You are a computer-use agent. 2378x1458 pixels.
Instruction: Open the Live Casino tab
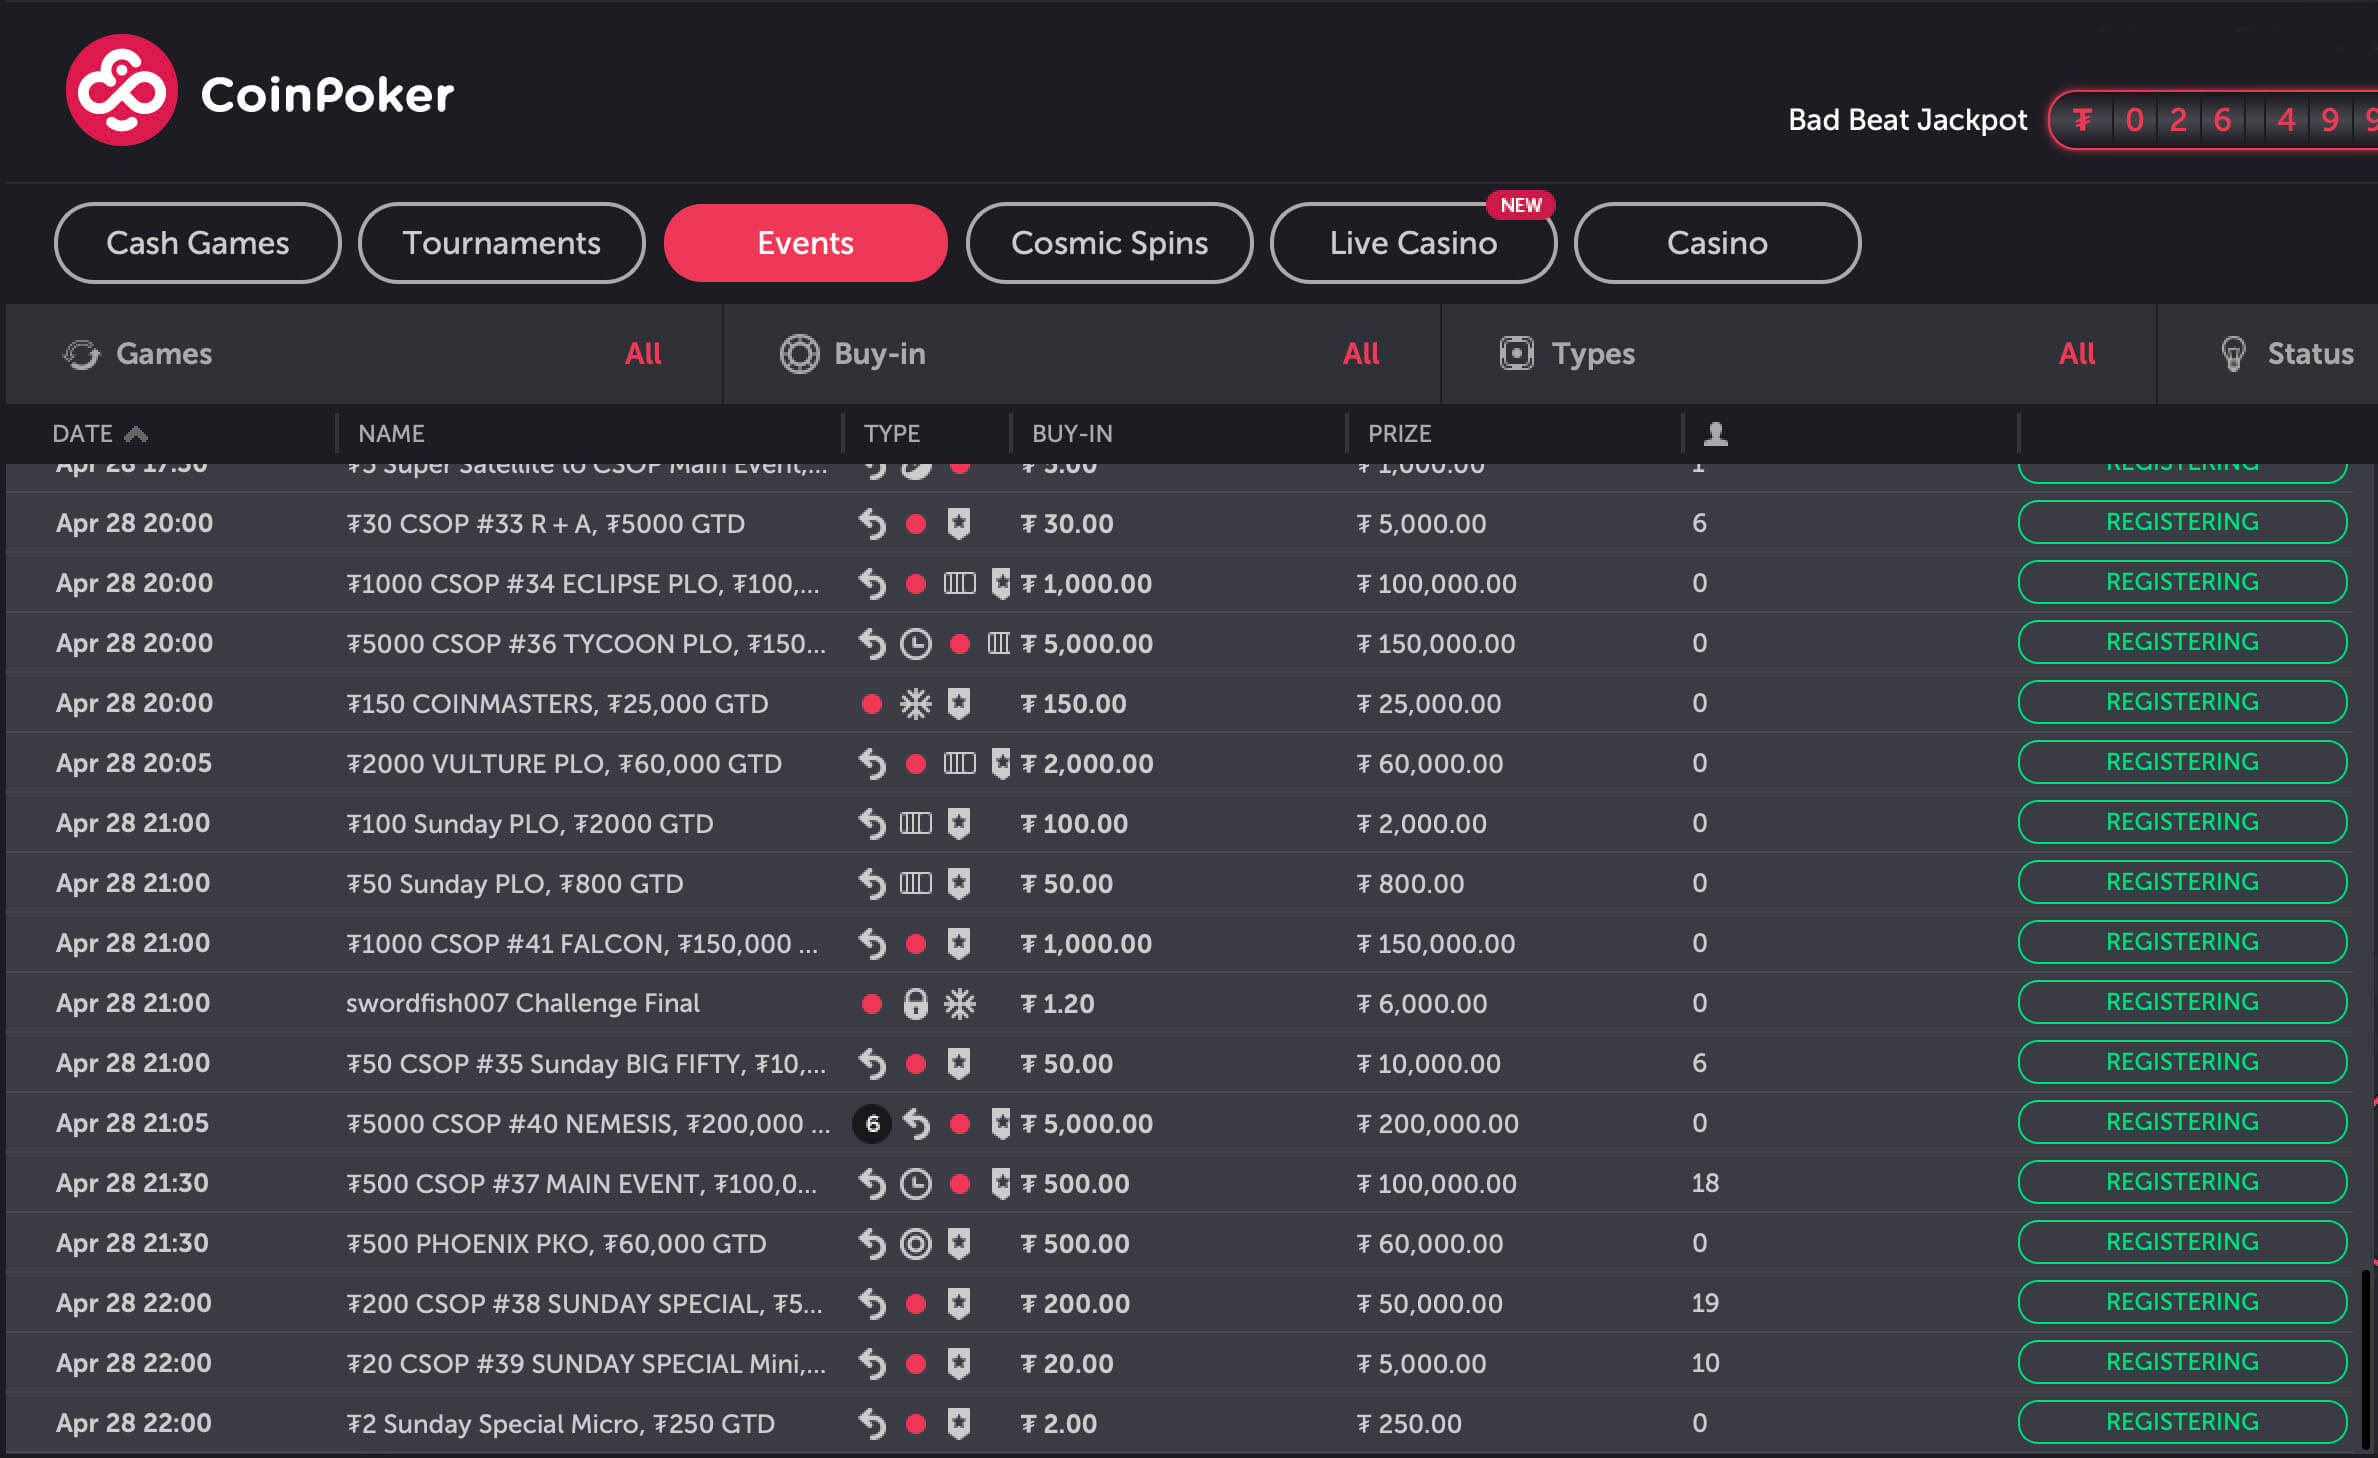1412,243
